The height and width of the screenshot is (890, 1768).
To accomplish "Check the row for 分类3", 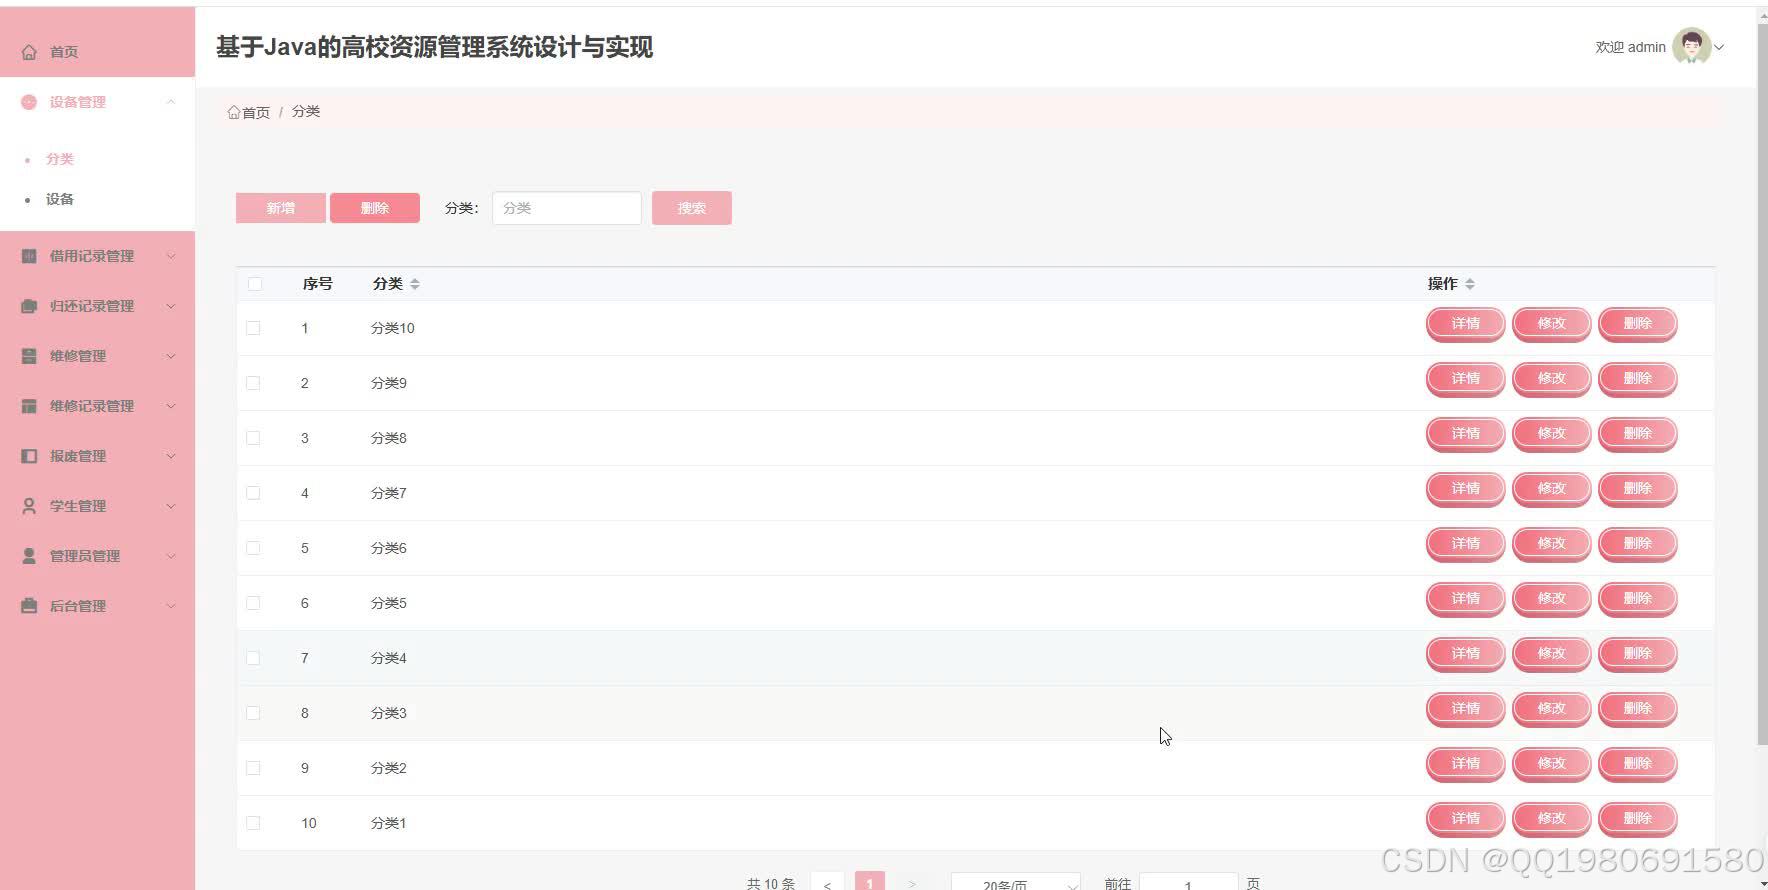I will [x=253, y=713].
